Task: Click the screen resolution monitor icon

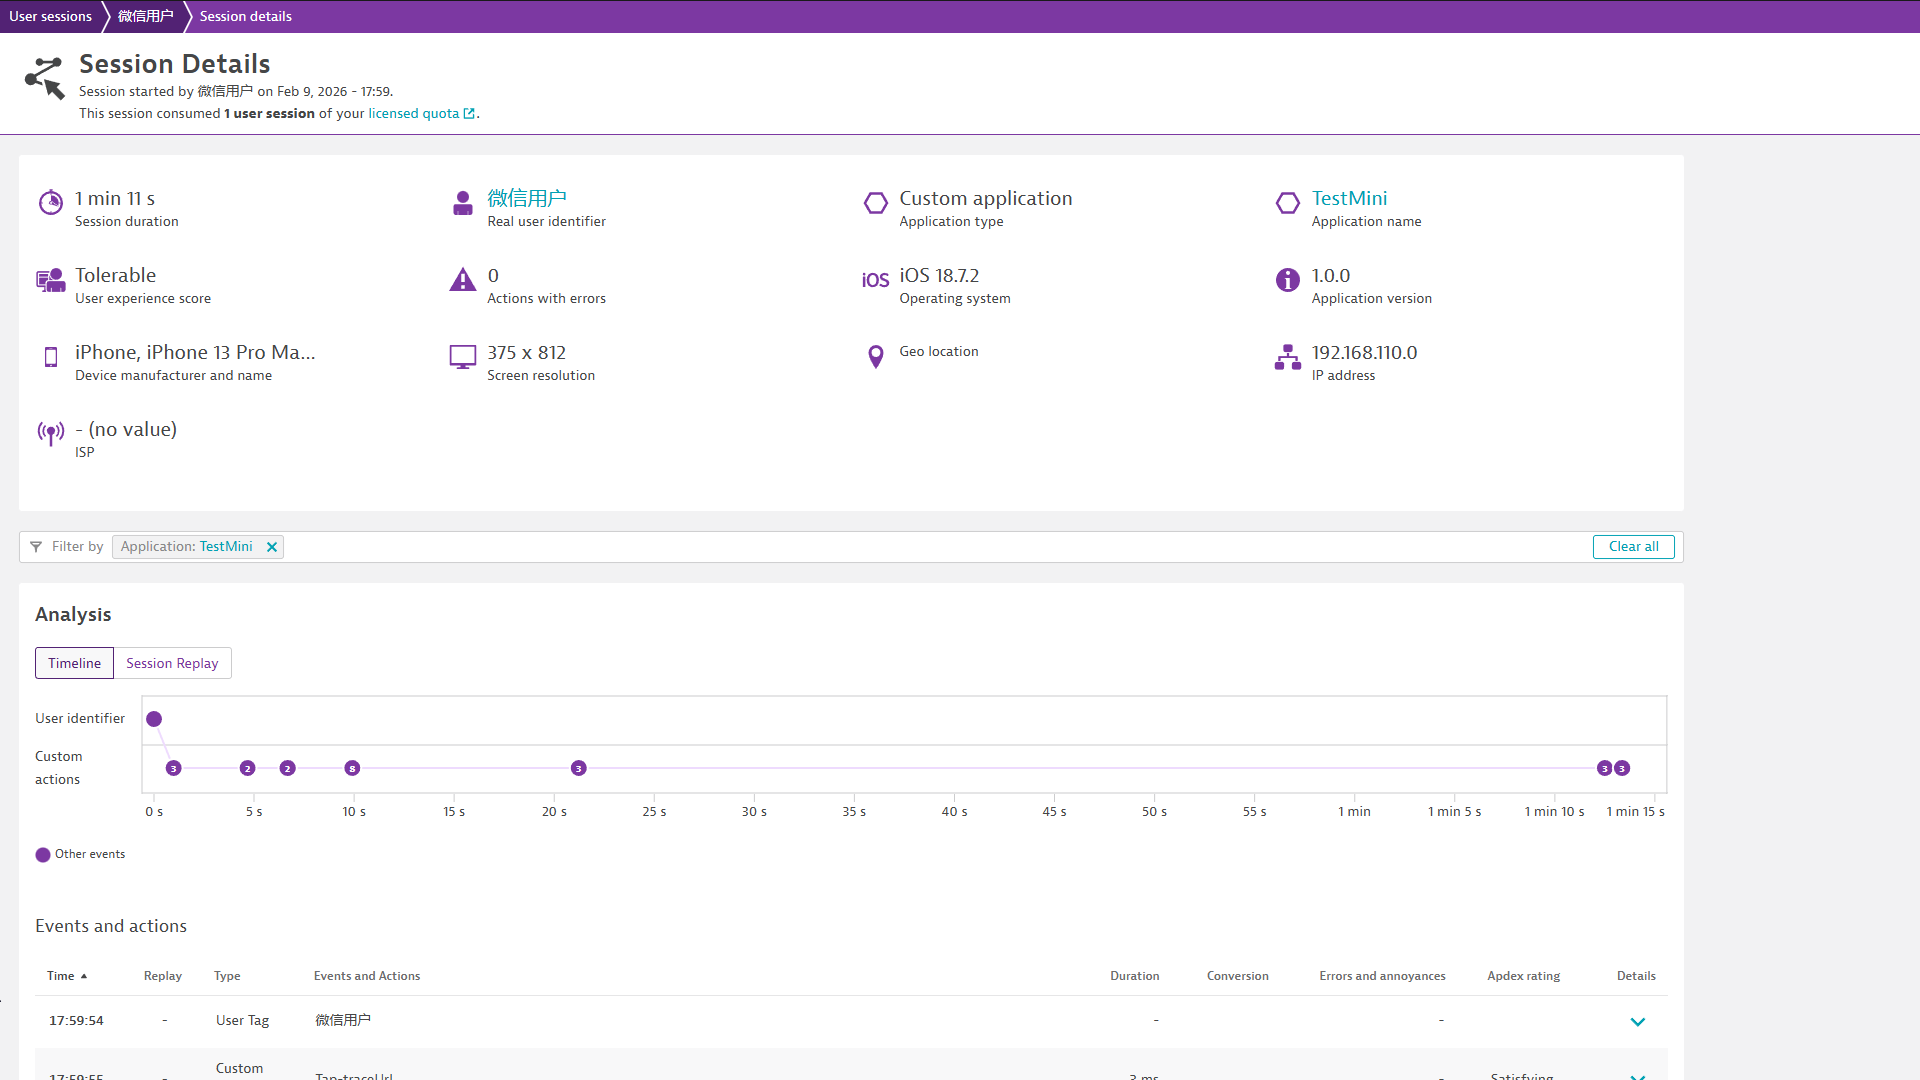Action: click(462, 357)
